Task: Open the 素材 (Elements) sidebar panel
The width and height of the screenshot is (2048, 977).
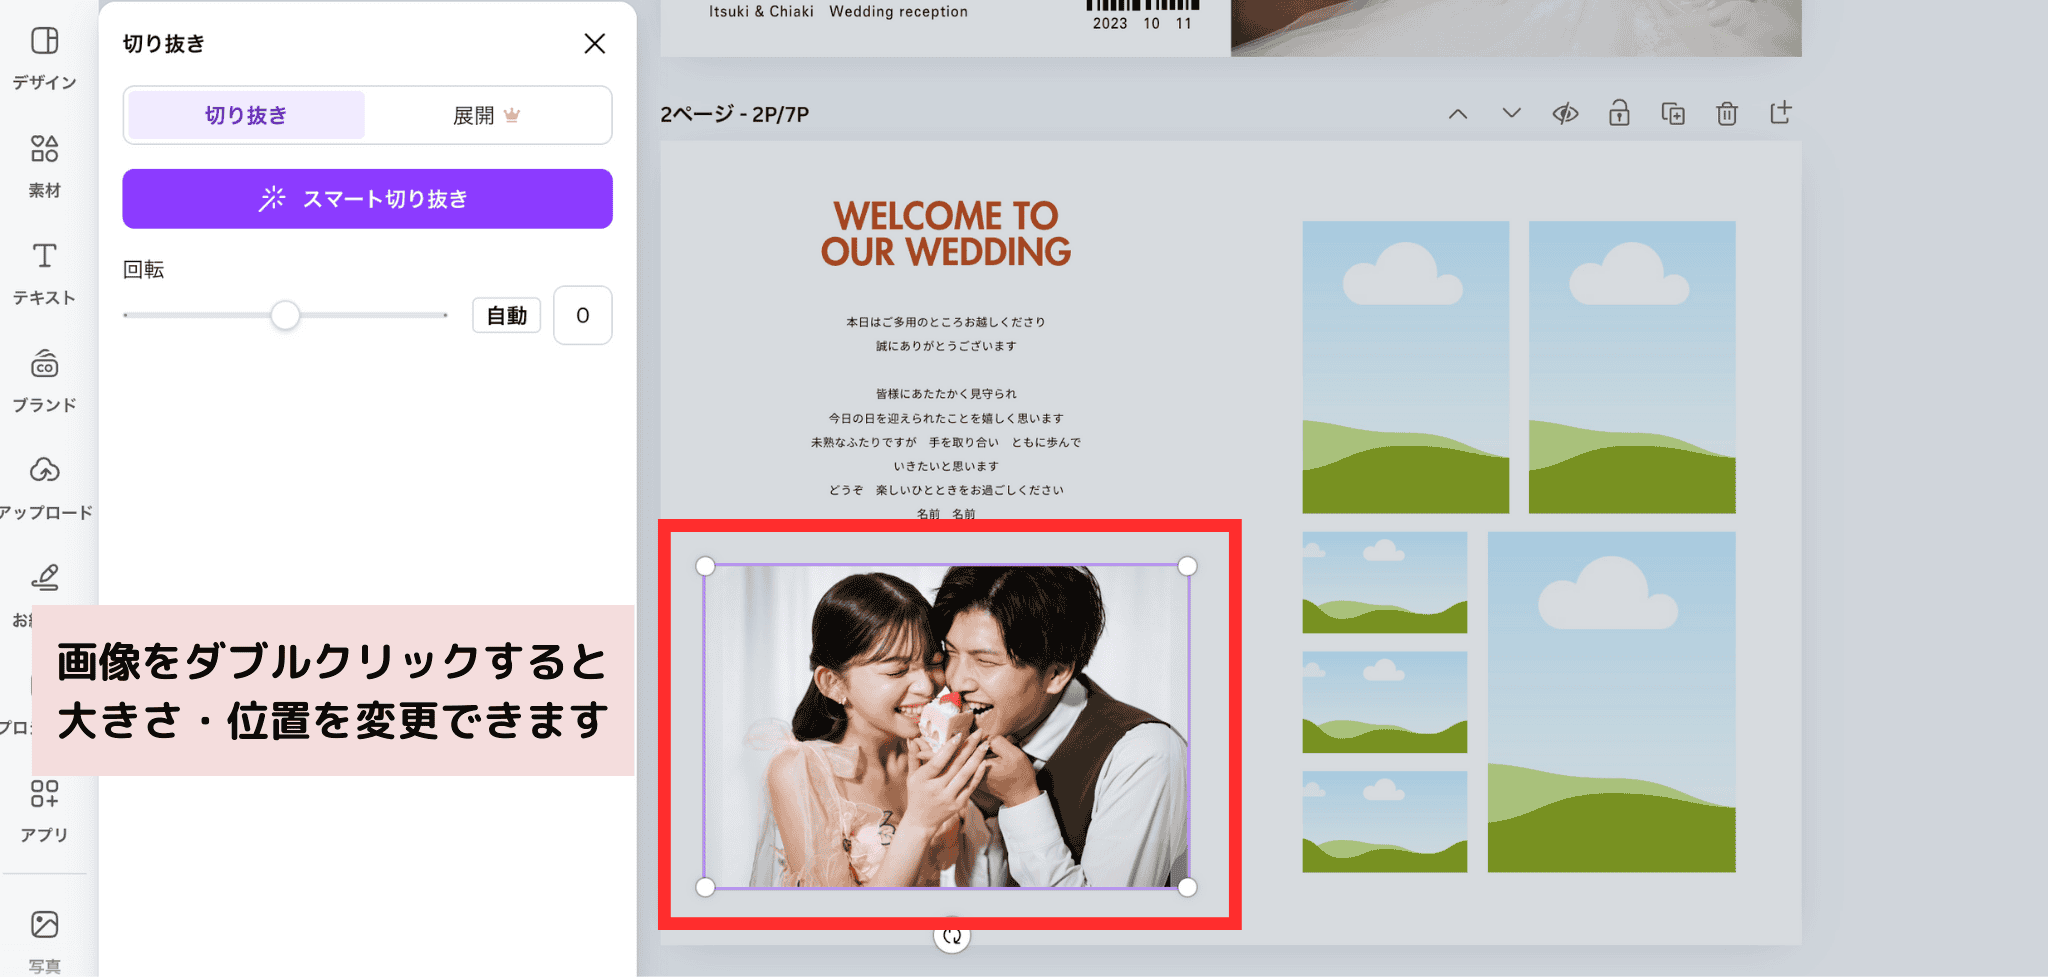Action: pyautogui.click(x=44, y=165)
